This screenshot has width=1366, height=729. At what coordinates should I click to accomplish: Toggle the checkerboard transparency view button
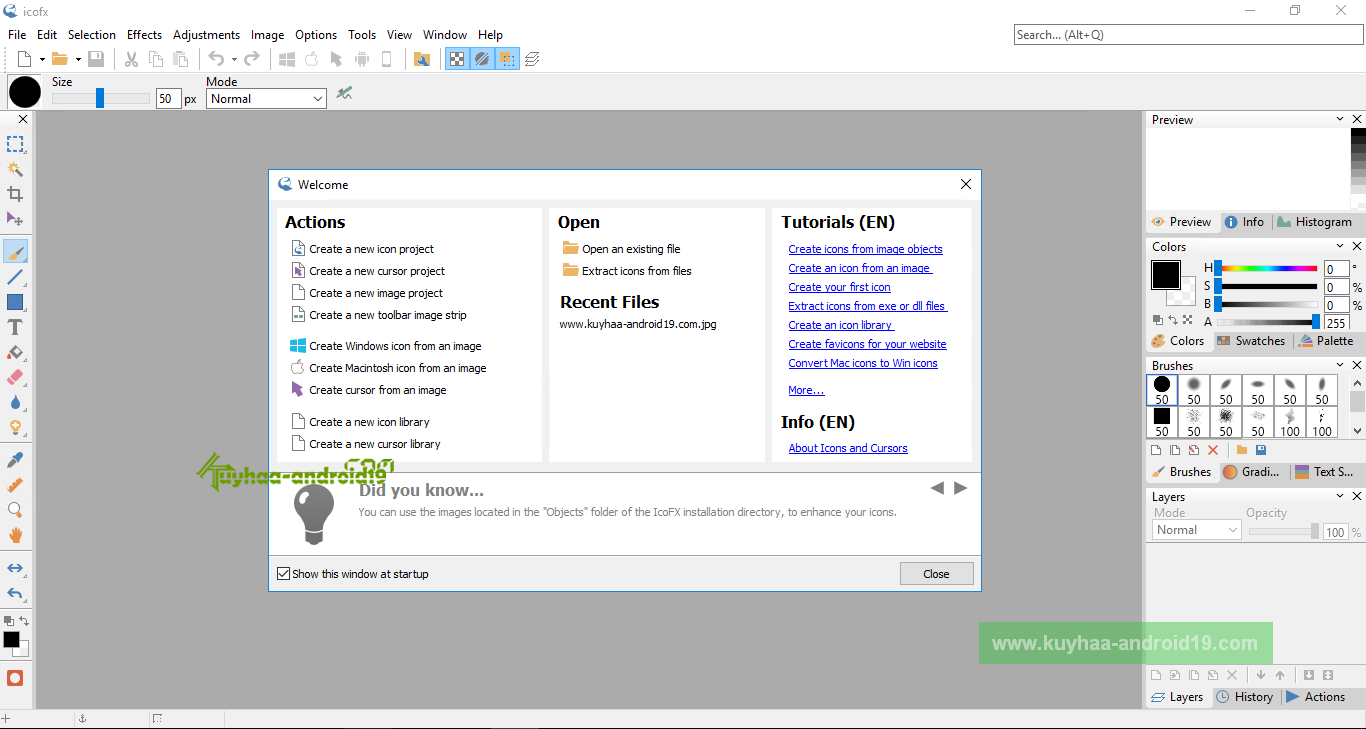pos(457,59)
